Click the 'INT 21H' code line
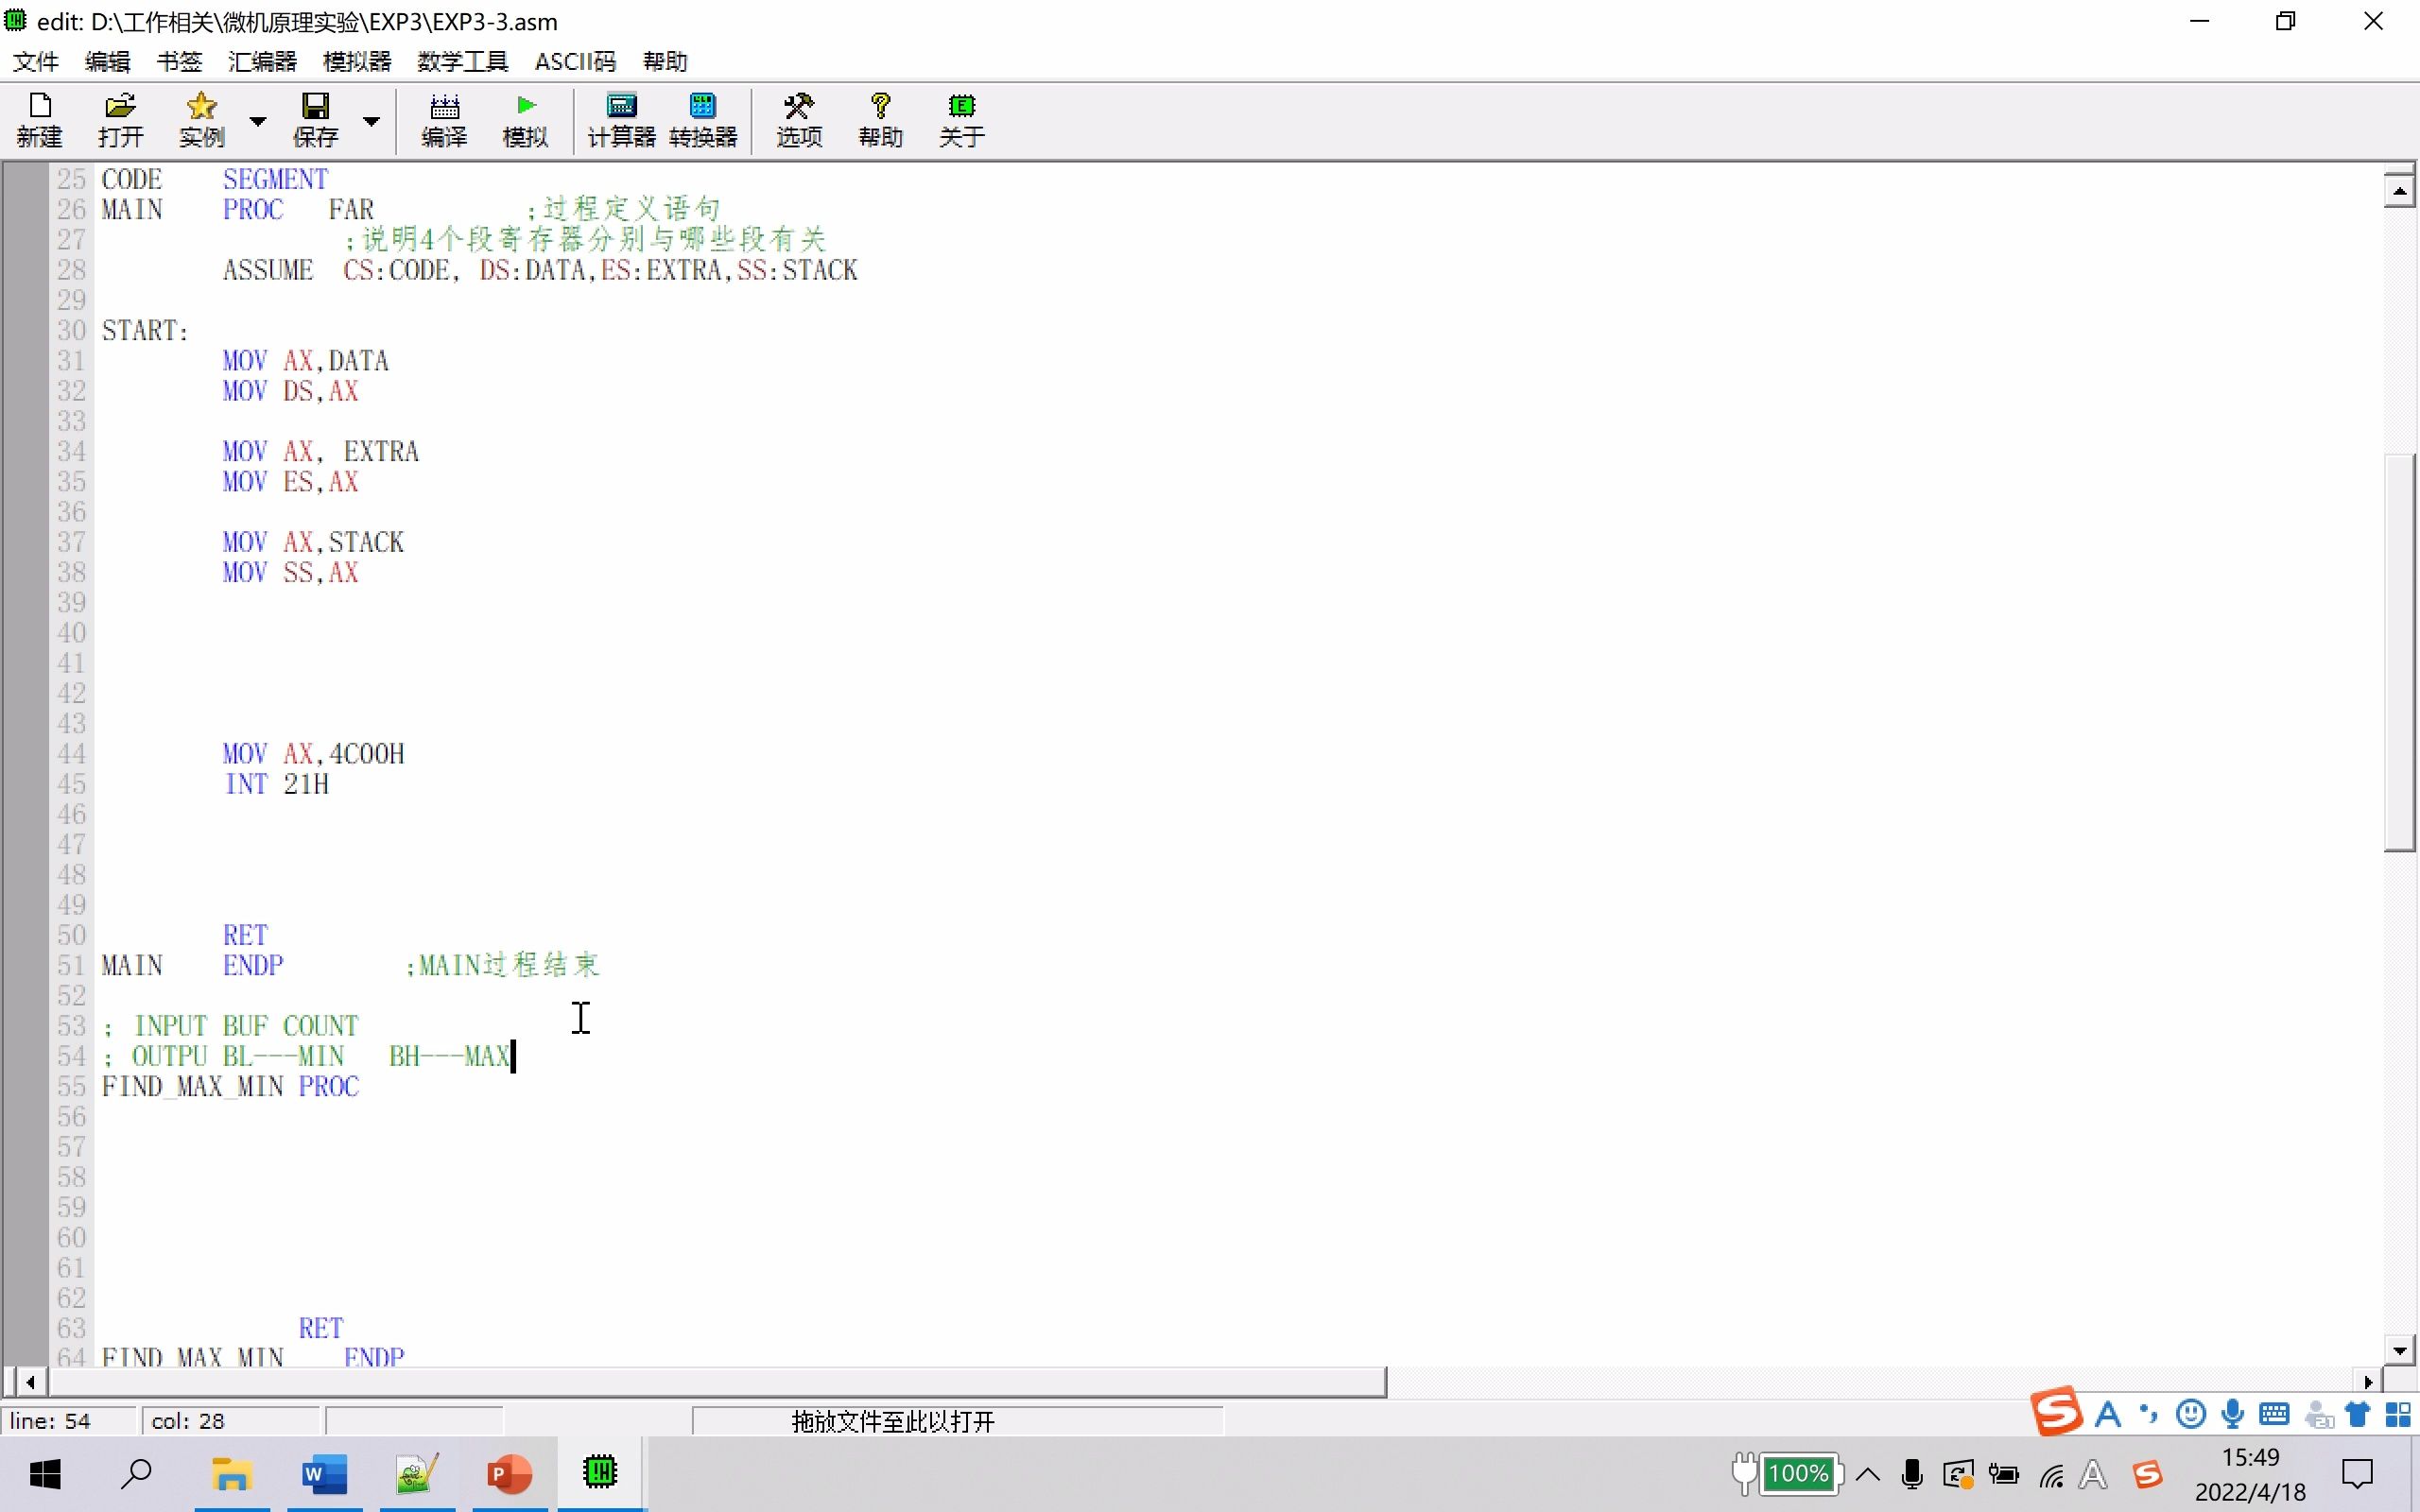The image size is (2420, 1512). [276, 784]
